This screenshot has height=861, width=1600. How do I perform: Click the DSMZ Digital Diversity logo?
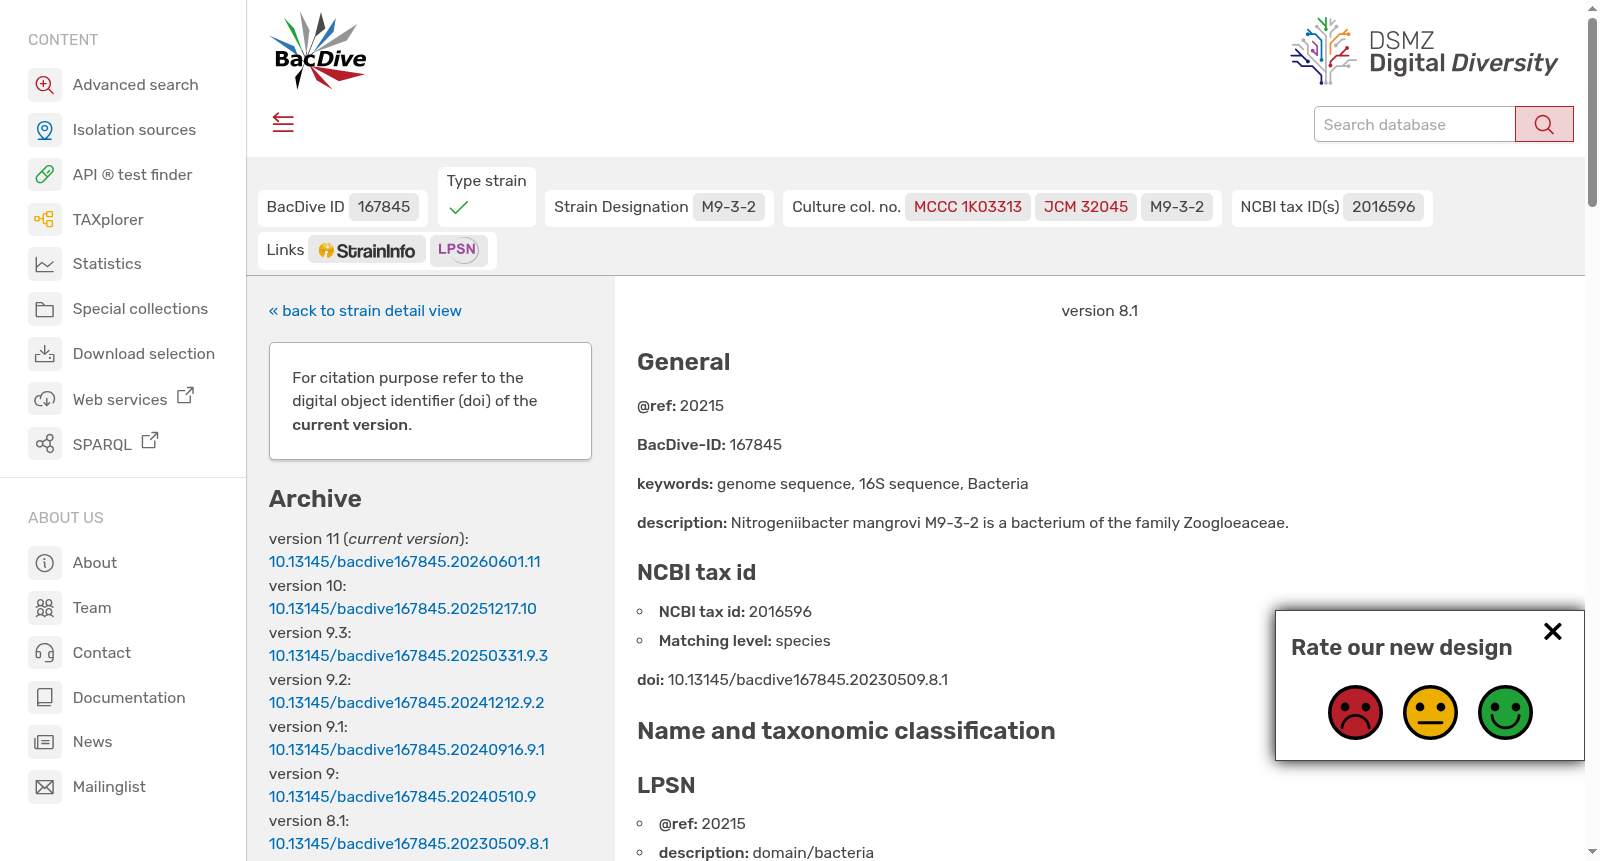click(1424, 51)
